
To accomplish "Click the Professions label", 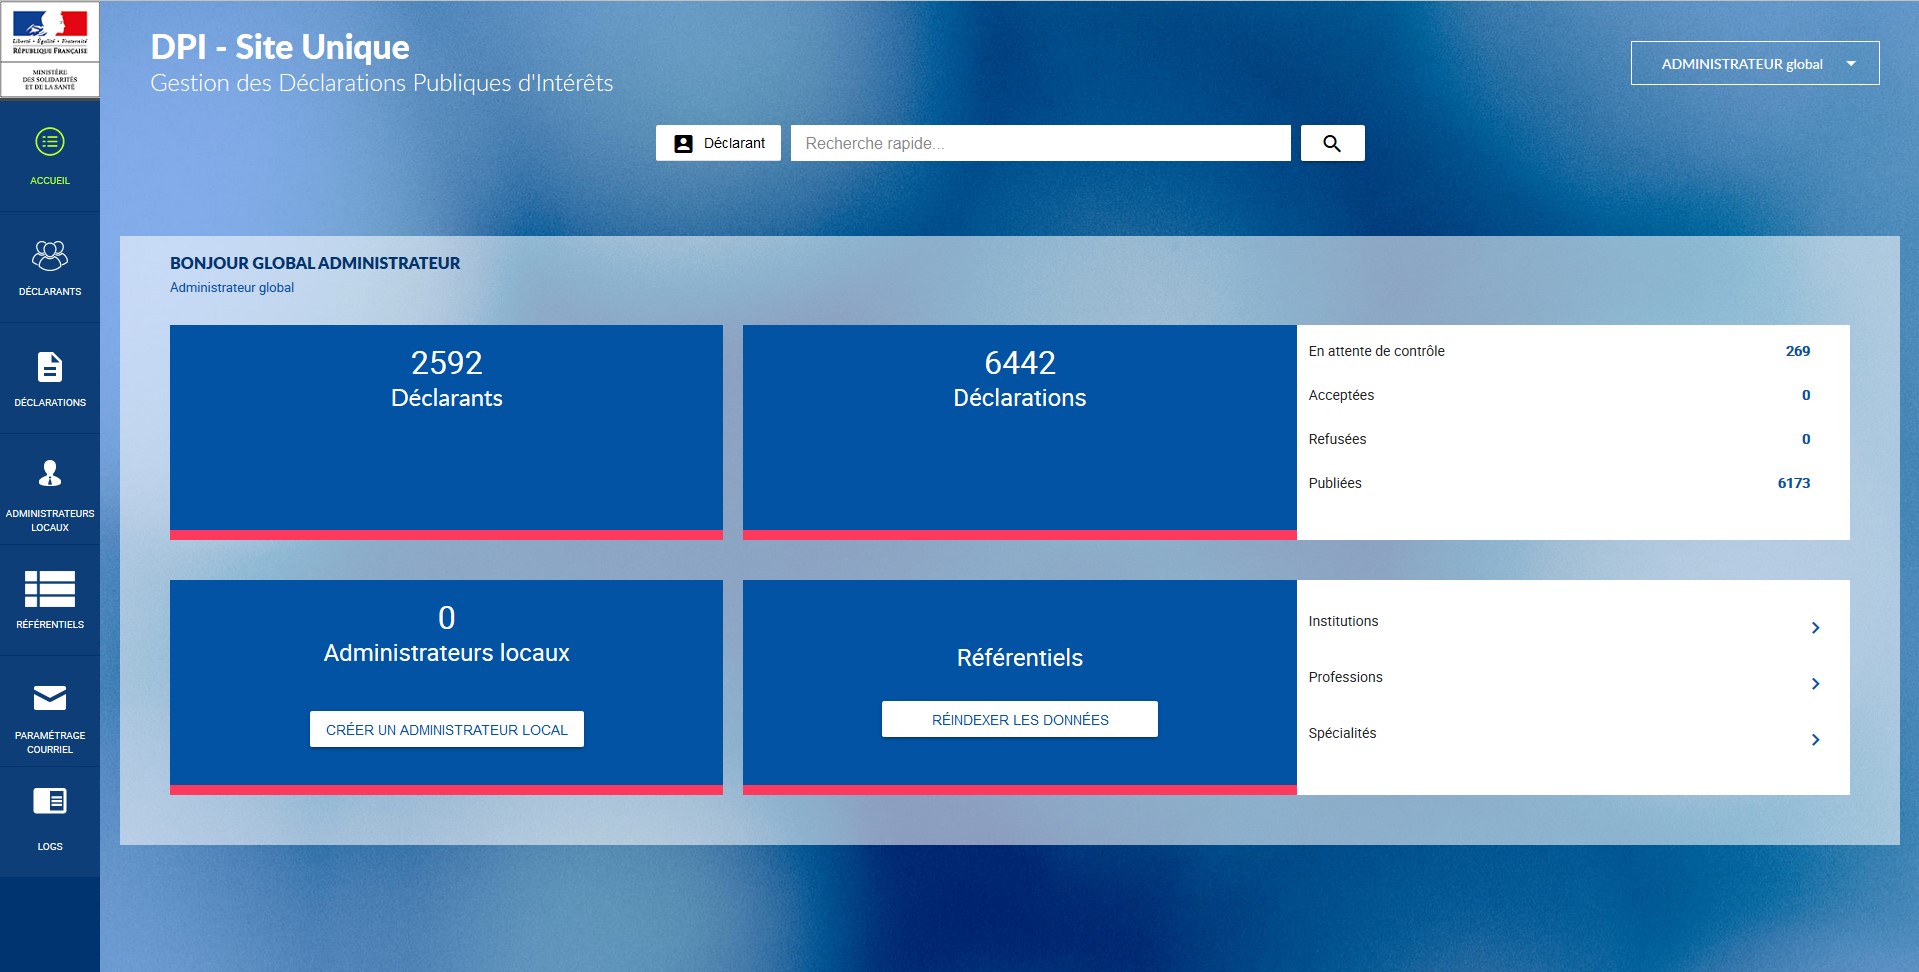I will pyautogui.click(x=1345, y=677).
